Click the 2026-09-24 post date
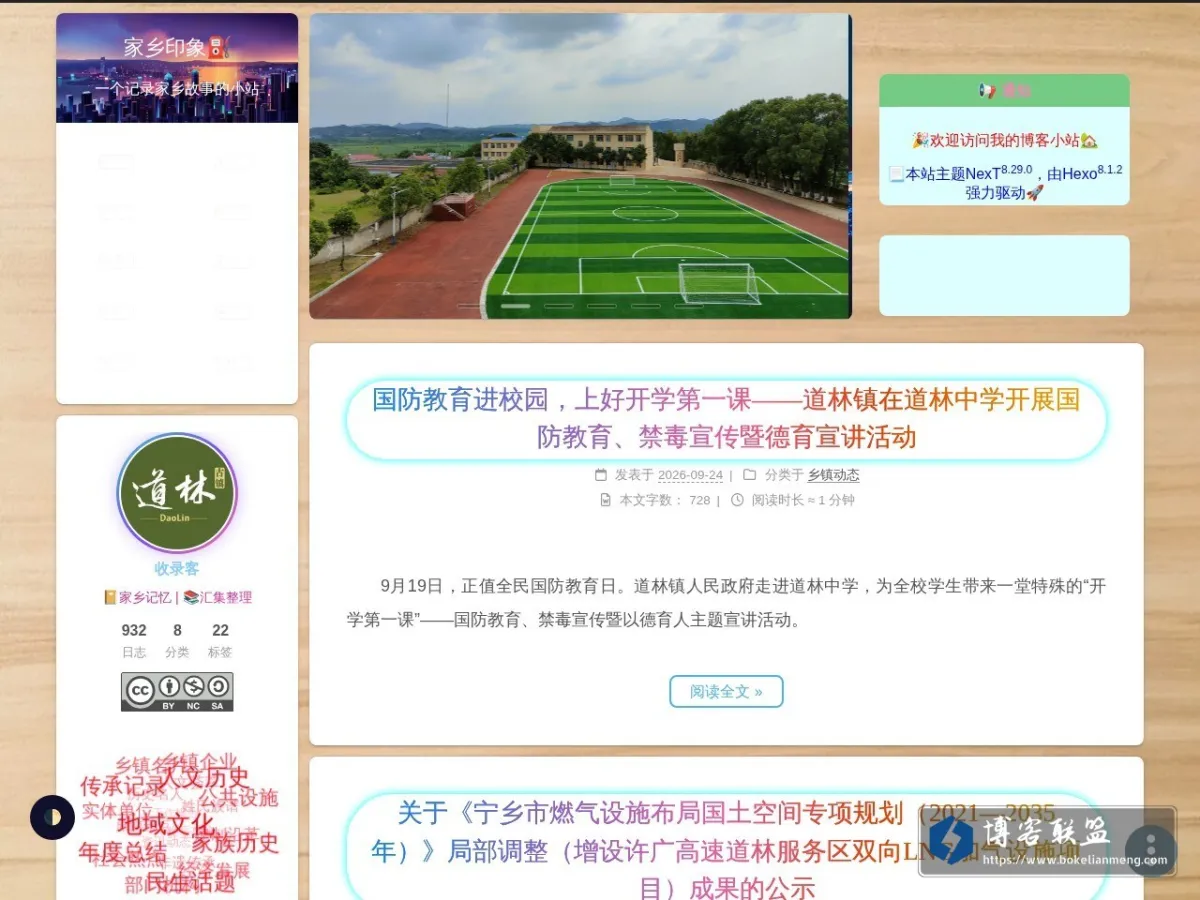The width and height of the screenshot is (1200, 900). [690, 475]
